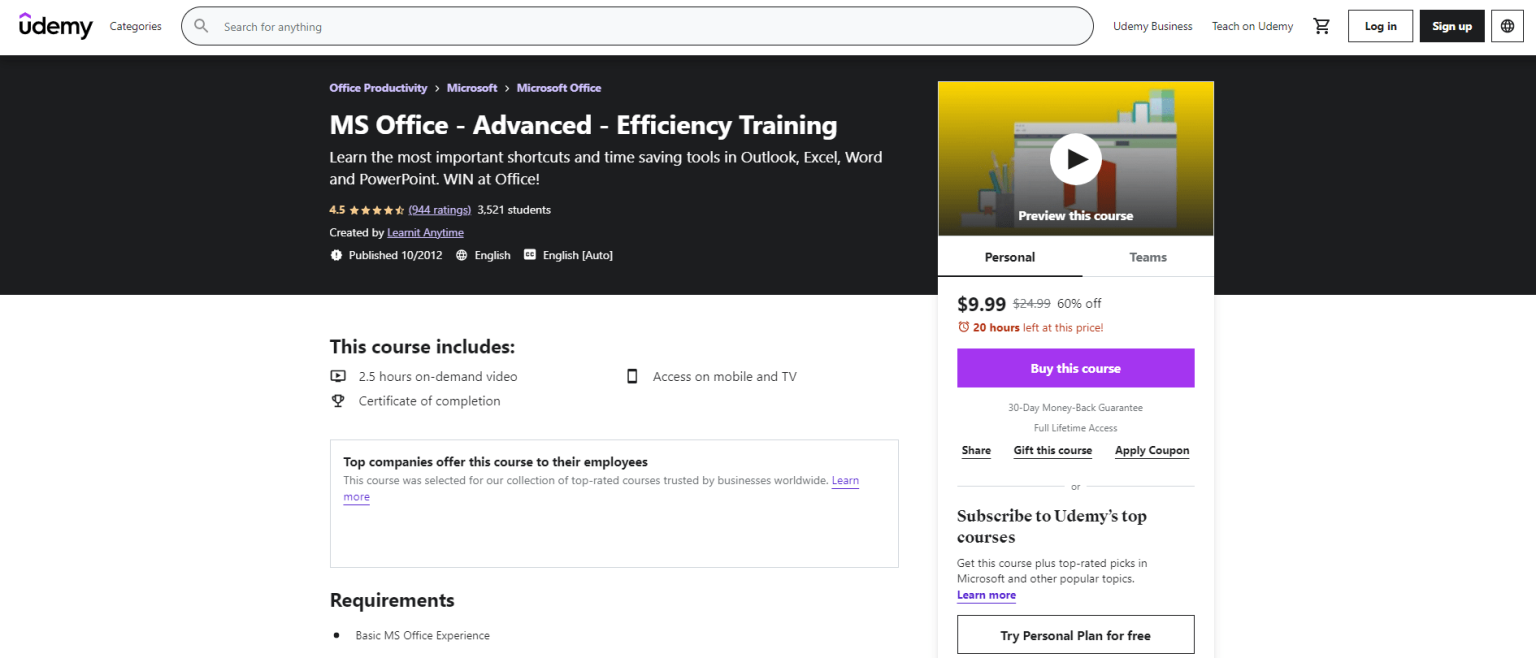Screen dimensions: 1536x658
Task: Select the Personal tab
Action: pos(1009,257)
